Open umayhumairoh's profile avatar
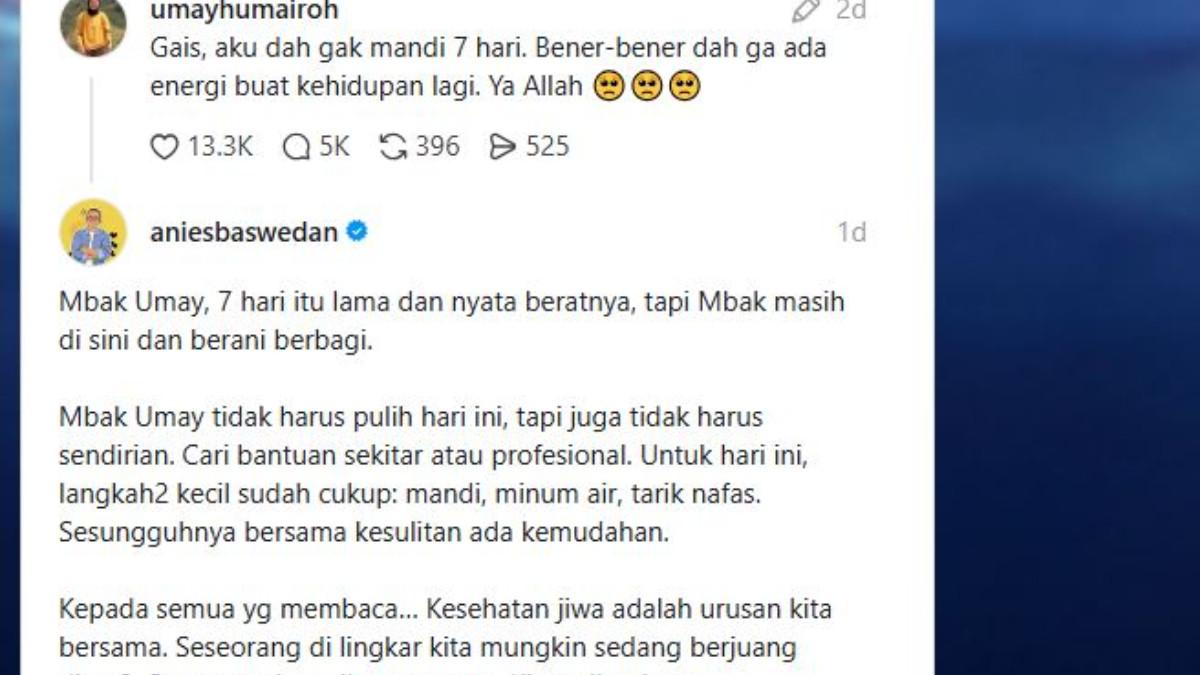Image resolution: width=1200 pixels, height=675 pixels. [93, 25]
